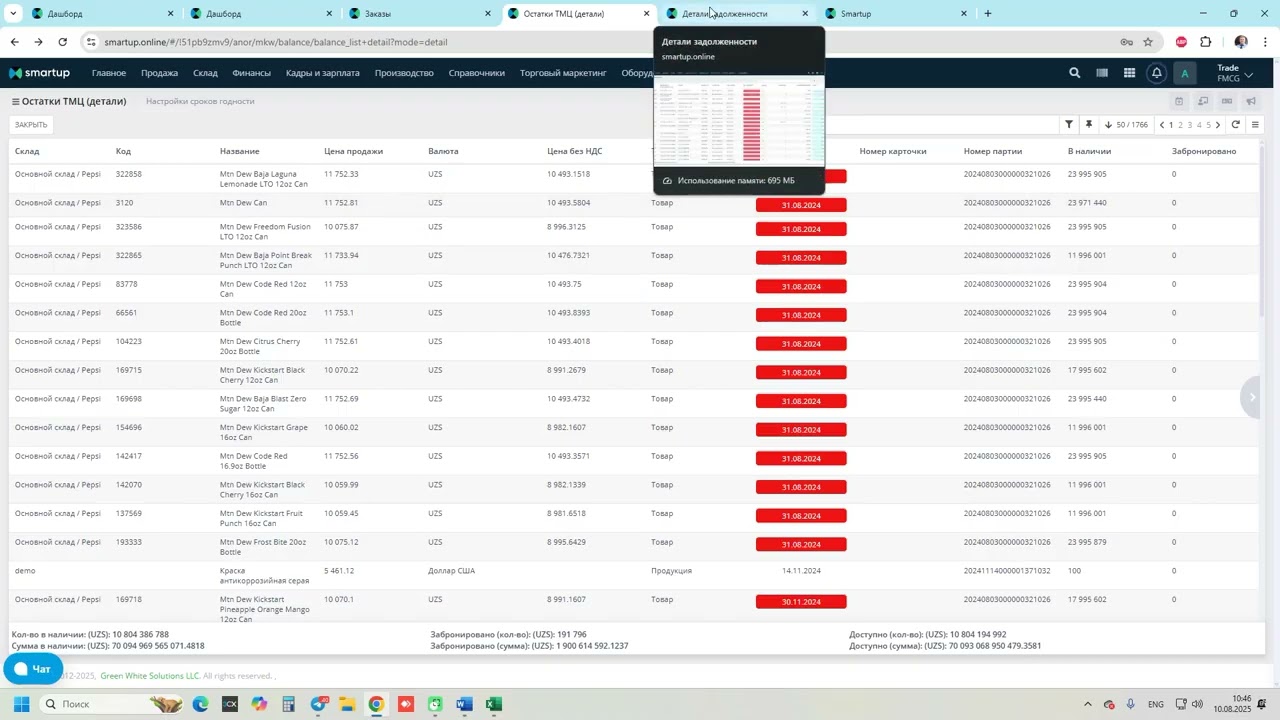Viewport: 1280px width, 720px height.
Task: Go back in browser history
Action: pos(14,42)
